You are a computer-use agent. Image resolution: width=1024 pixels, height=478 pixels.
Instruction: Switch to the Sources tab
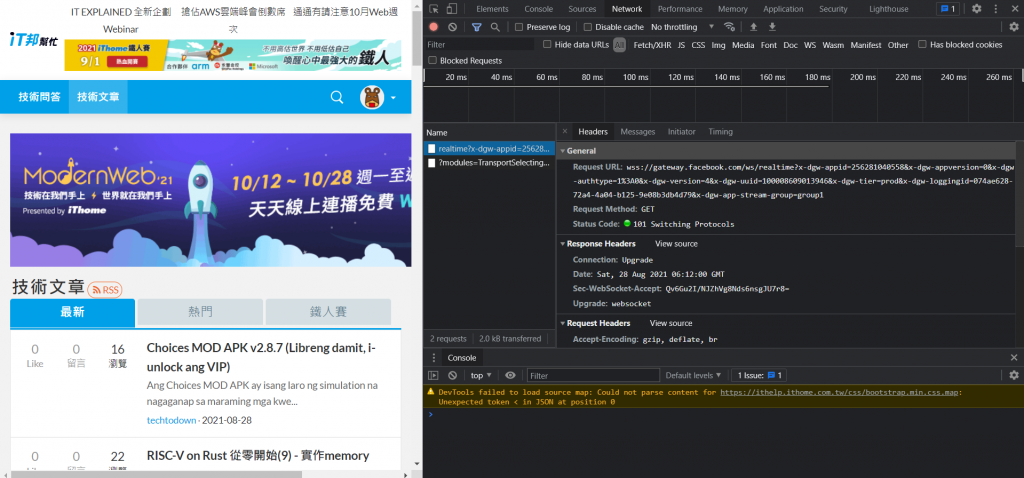[582, 8]
